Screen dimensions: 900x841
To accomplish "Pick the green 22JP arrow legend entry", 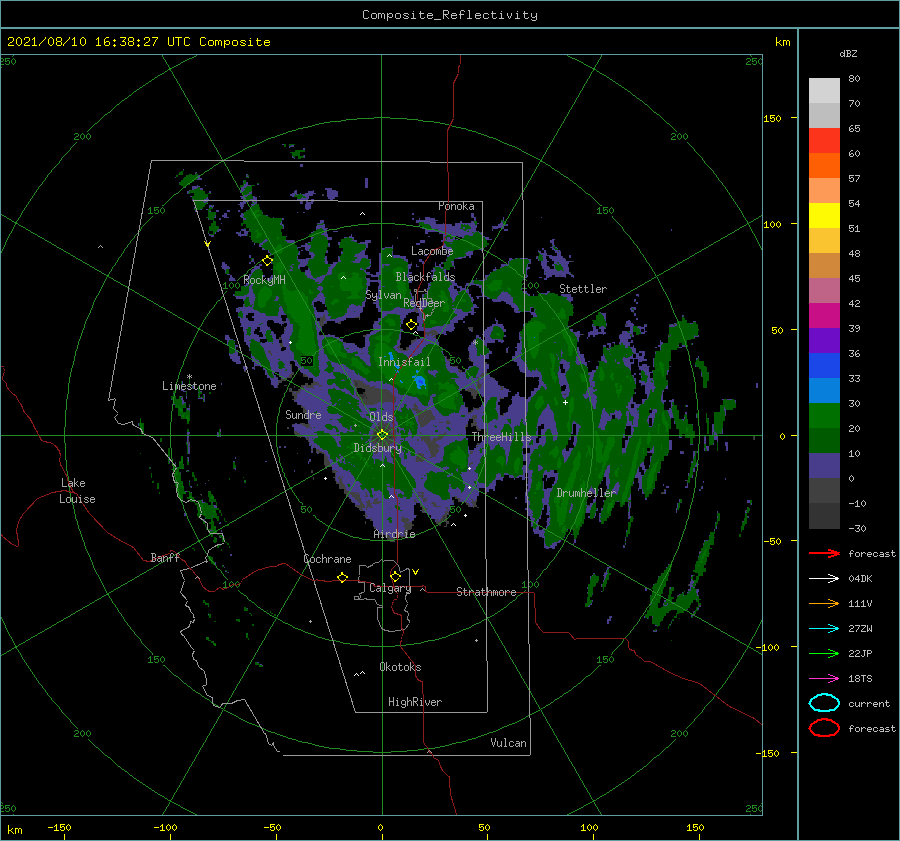I will (x=824, y=653).
